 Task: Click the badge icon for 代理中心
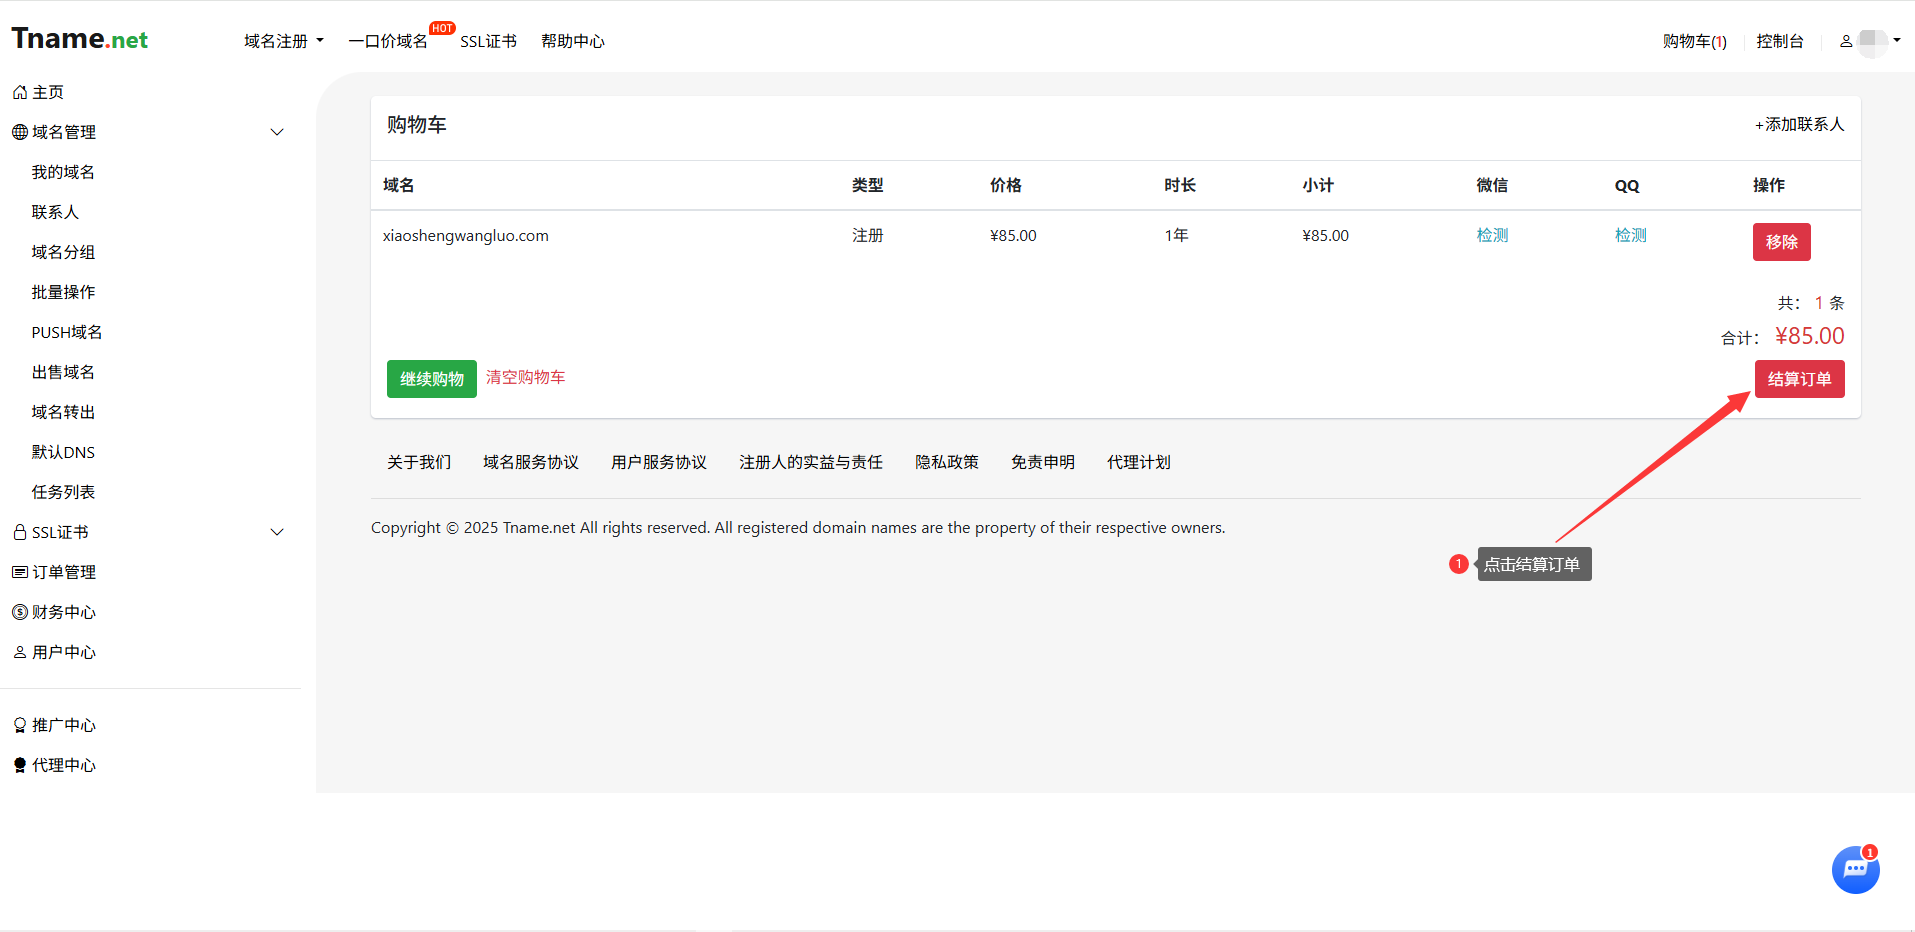point(20,765)
